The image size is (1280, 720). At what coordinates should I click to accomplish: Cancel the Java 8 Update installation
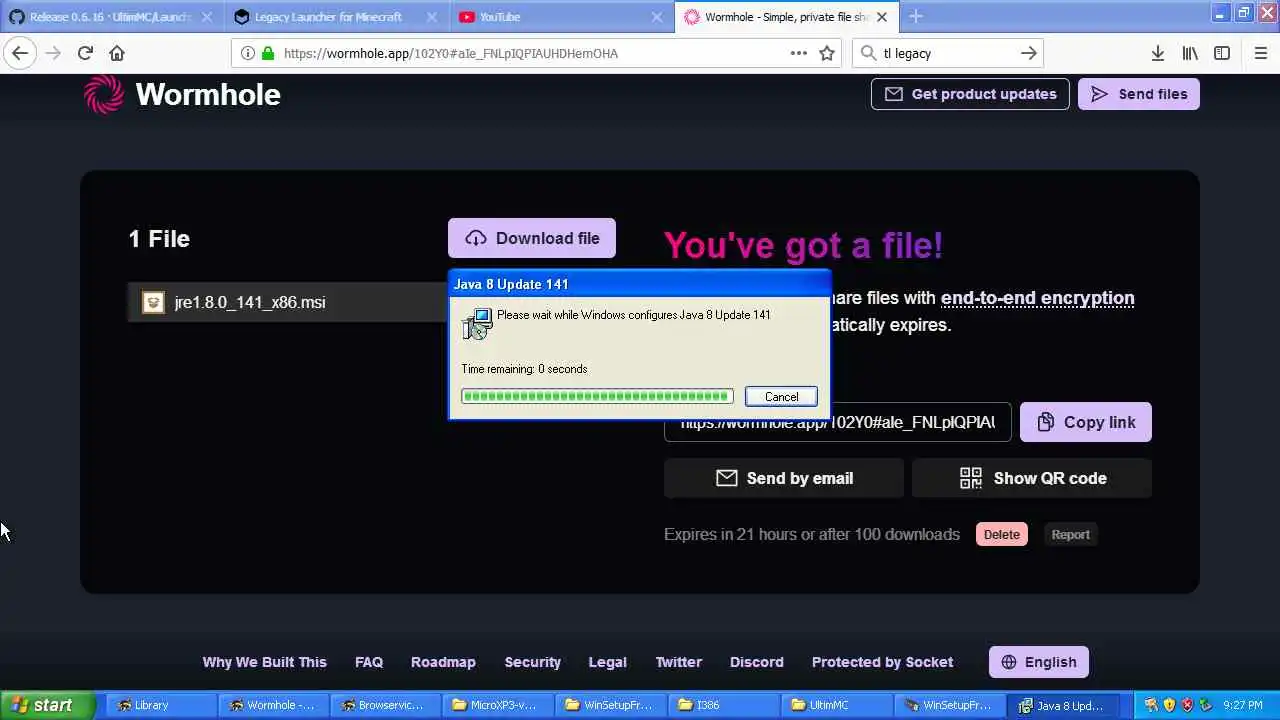[x=781, y=397]
